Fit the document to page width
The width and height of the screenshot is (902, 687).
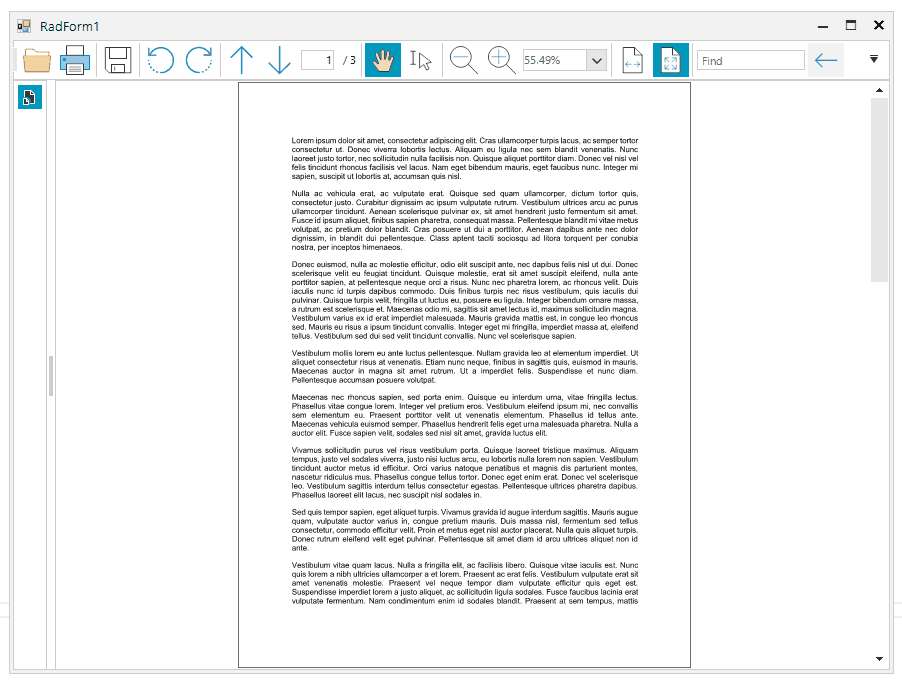point(631,59)
